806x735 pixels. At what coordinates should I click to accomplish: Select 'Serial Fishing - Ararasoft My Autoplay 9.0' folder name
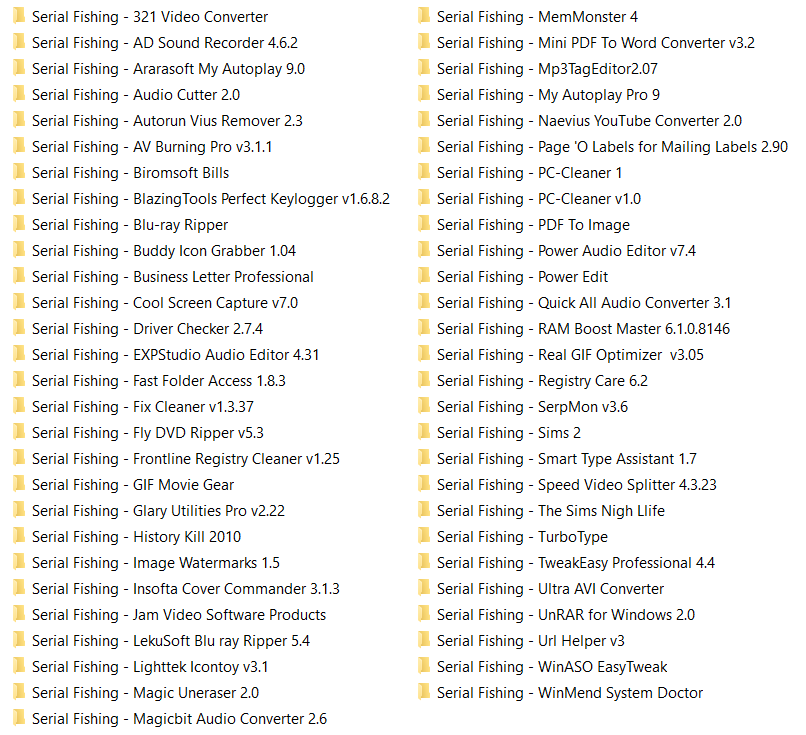click(168, 69)
